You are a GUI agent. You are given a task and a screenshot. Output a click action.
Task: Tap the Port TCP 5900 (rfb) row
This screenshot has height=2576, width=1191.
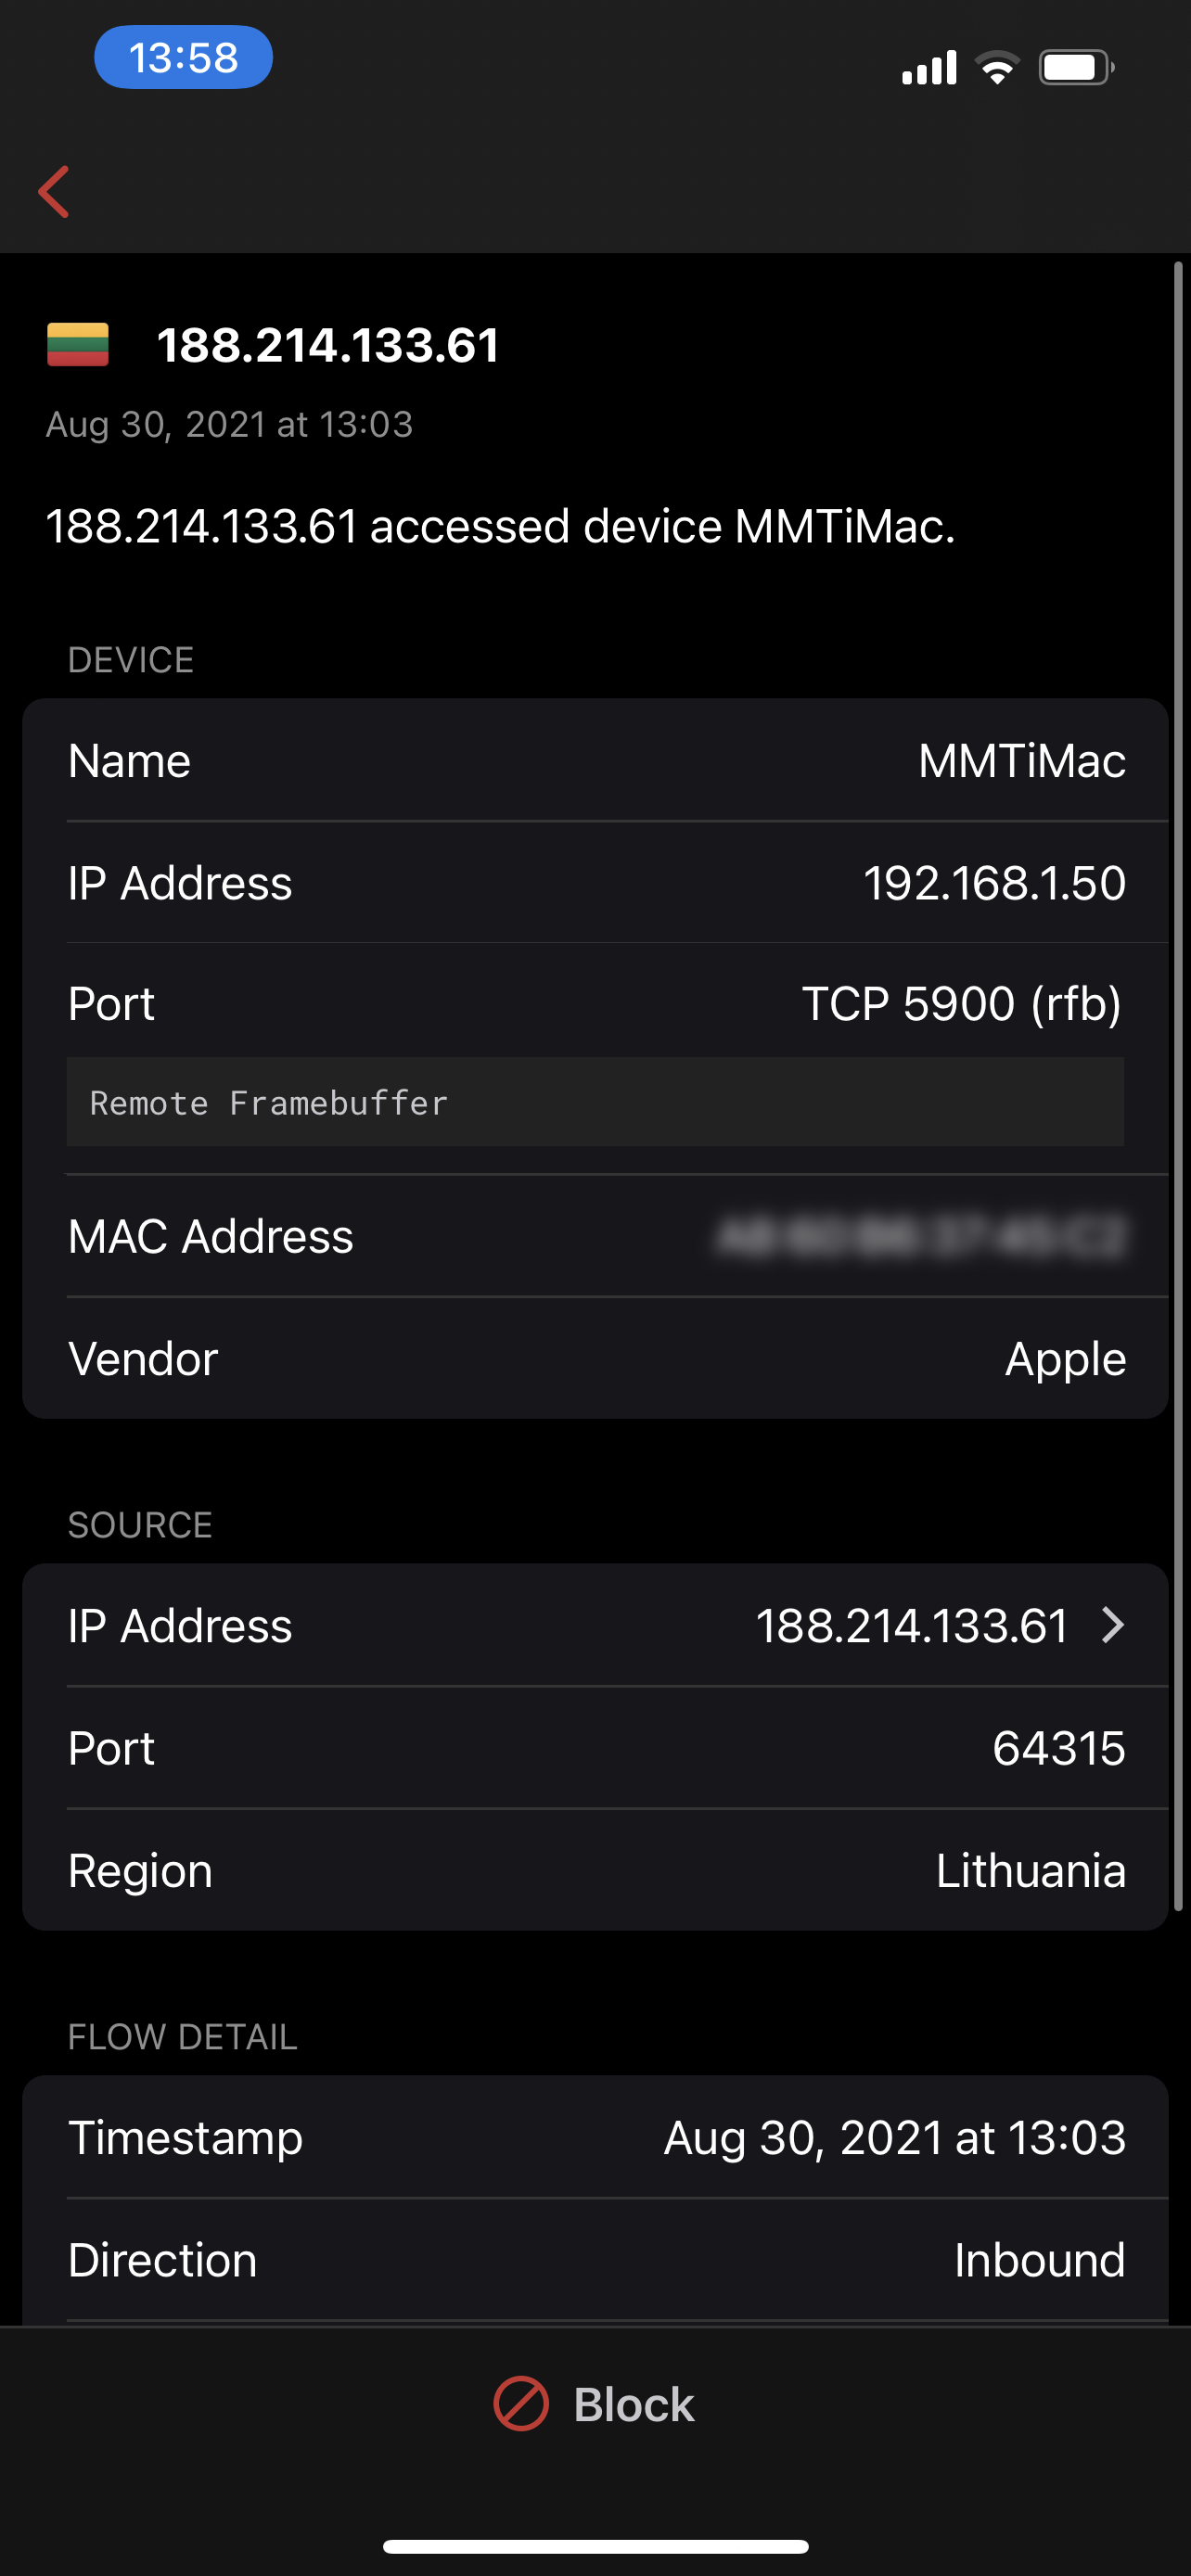596,1003
